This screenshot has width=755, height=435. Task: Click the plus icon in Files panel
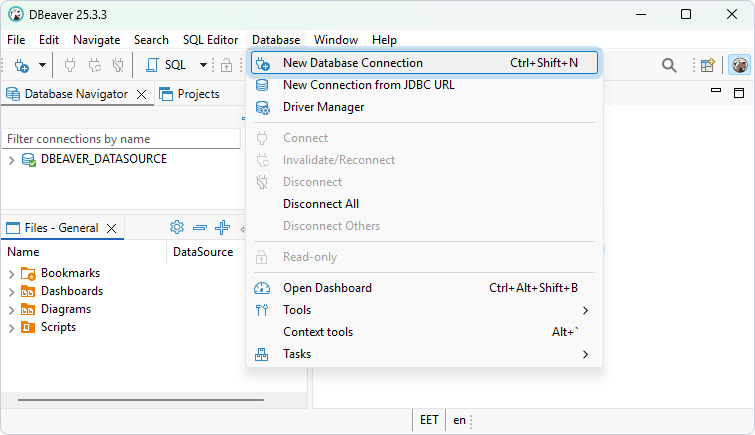point(222,227)
